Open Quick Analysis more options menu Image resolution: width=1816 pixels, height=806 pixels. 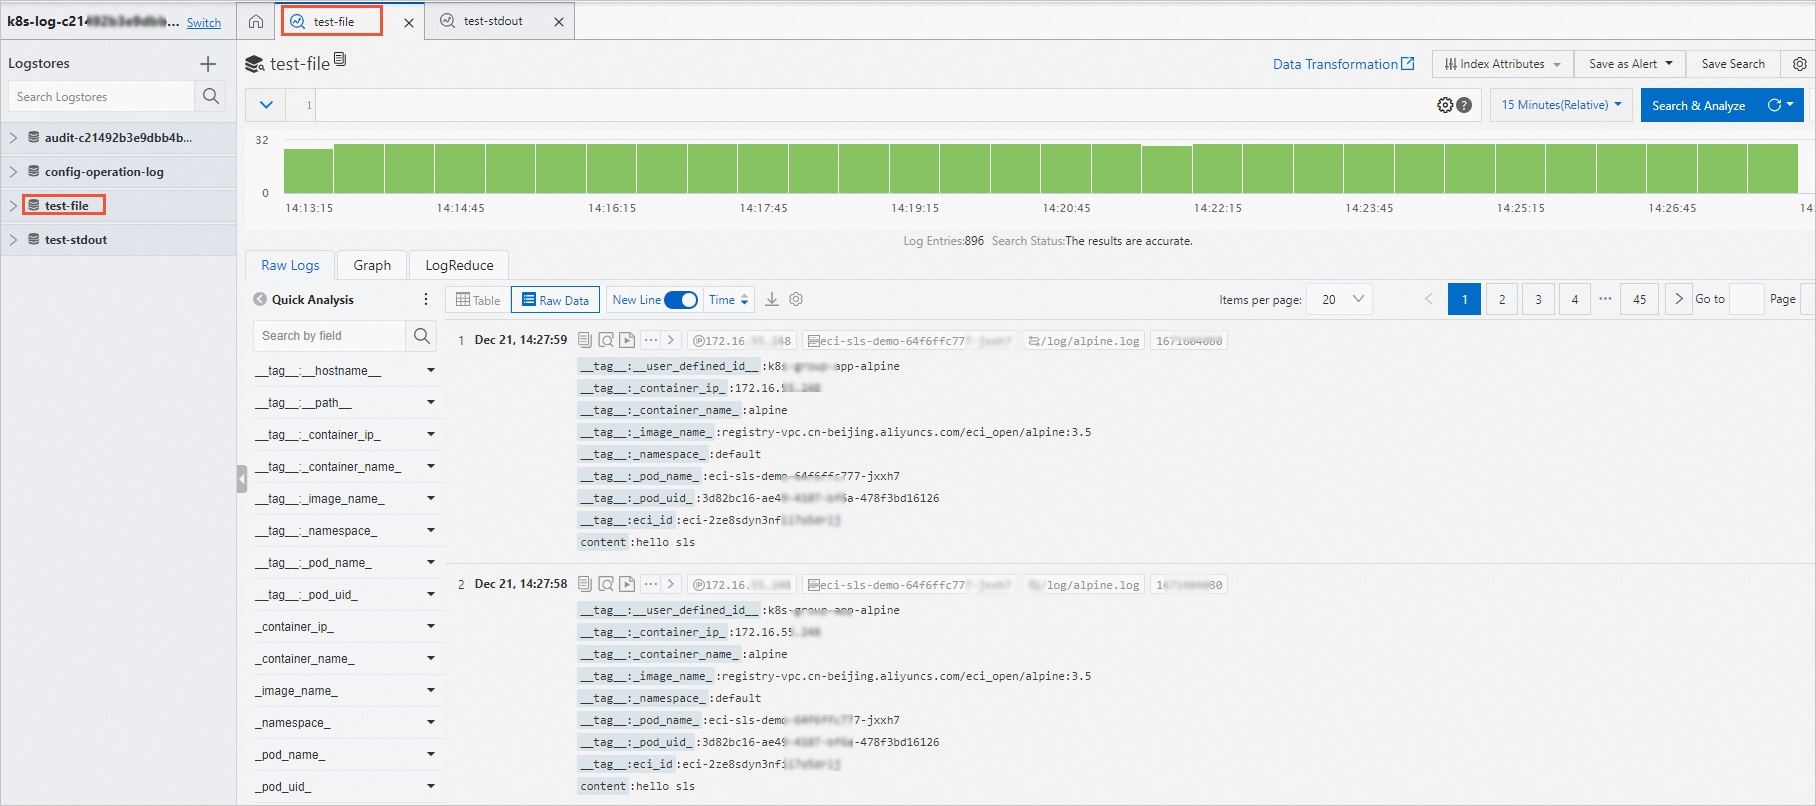[426, 299]
